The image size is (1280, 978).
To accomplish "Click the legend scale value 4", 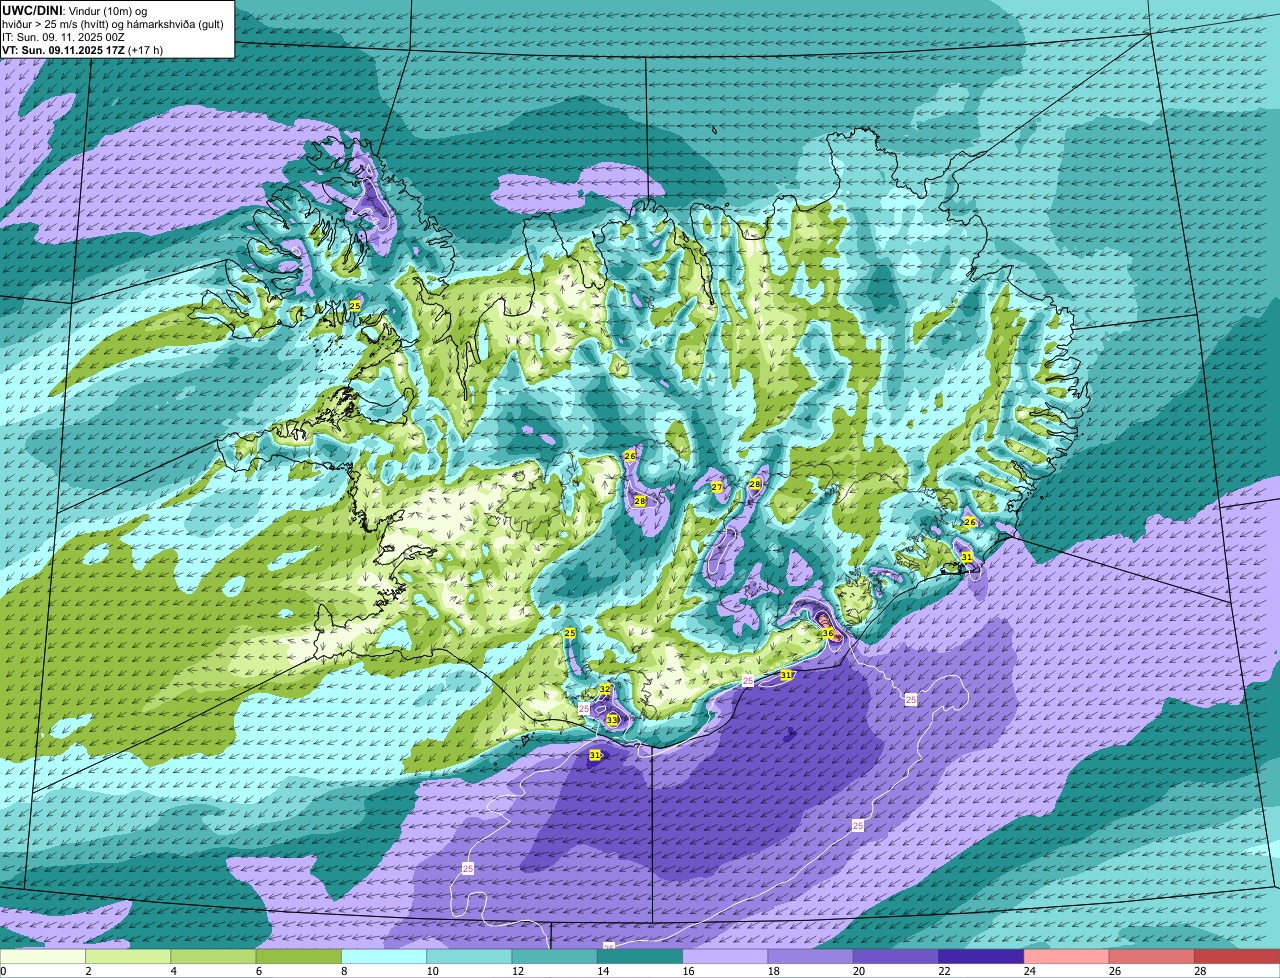I will 173,971.
